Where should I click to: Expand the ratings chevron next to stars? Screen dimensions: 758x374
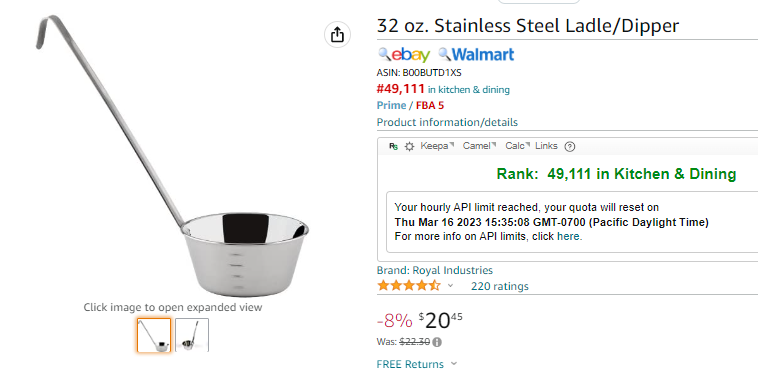coord(451,286)
